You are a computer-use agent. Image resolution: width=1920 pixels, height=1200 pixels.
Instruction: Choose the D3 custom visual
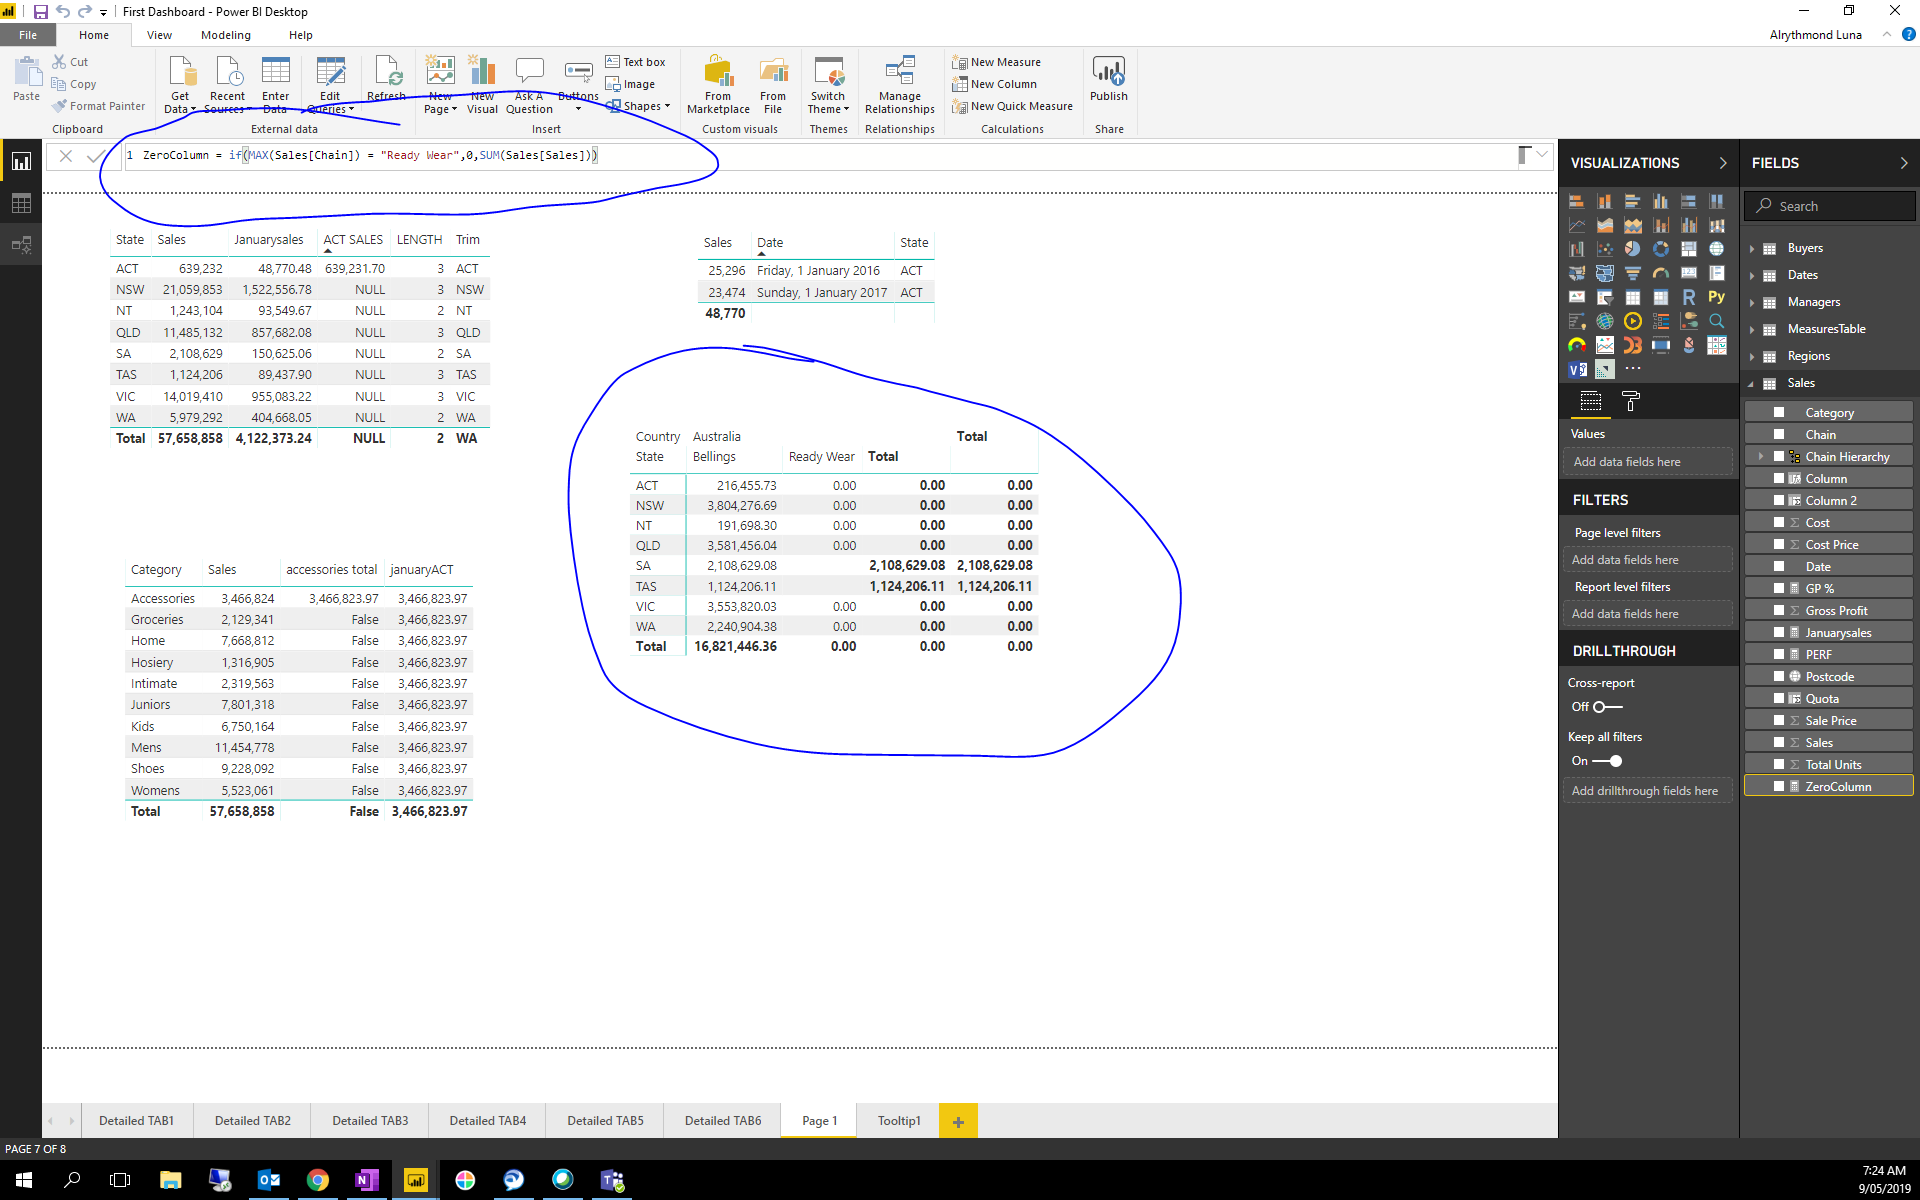tap(1632, 345)
